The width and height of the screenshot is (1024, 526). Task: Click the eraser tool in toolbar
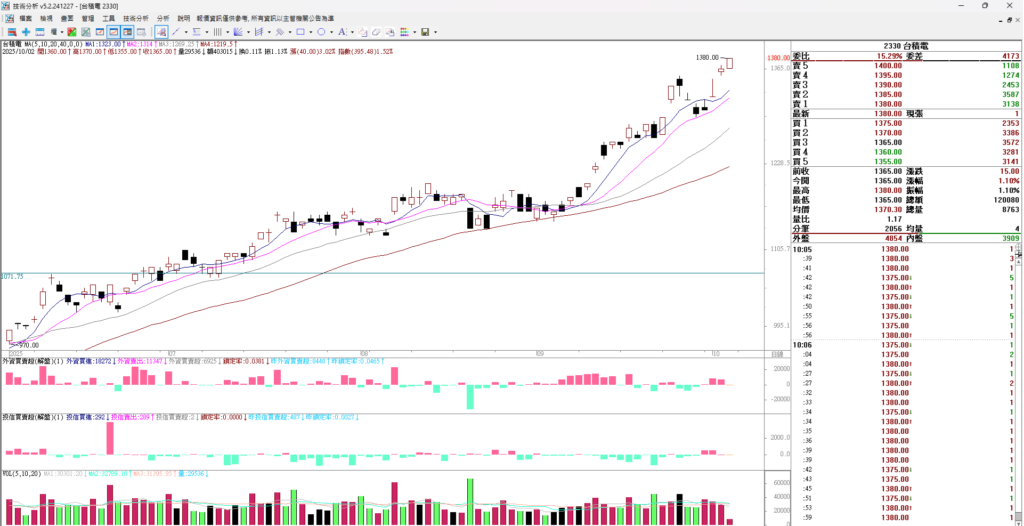tap(376, 32)
